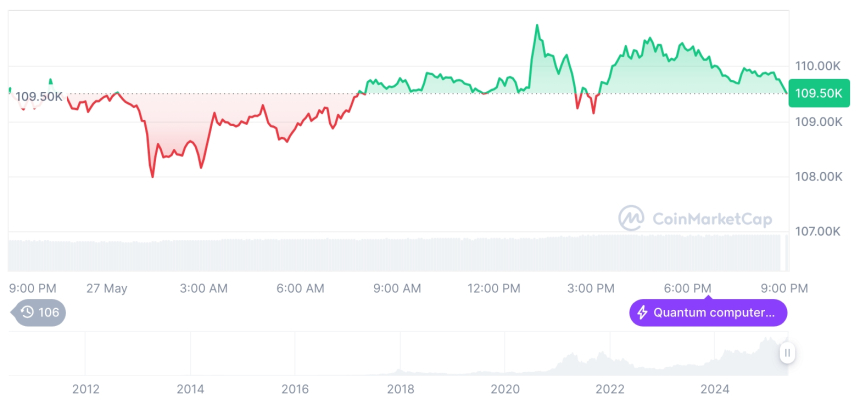This screenshot has height=401, width=860.
Task: Open the "Quantum computer..." event label
Action: coord(713,313)
